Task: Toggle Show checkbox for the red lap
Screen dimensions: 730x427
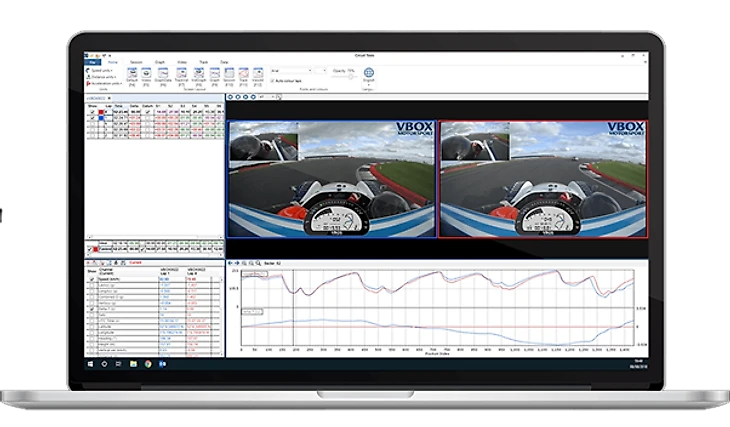Action: pos(93,112)
